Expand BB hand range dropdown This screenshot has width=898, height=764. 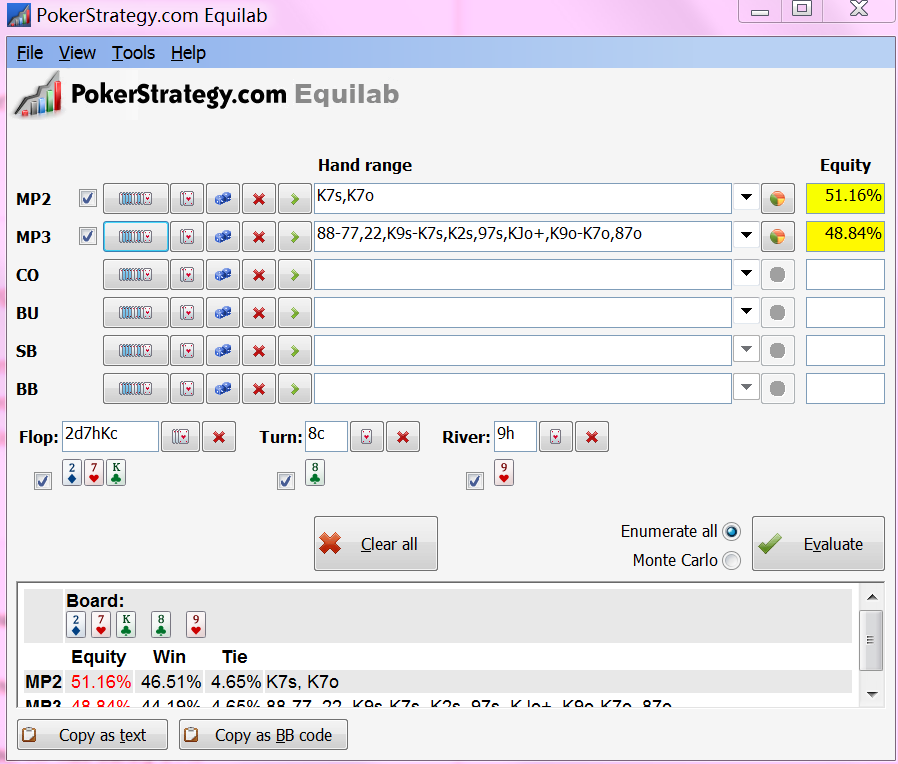[x=746, y=387]
